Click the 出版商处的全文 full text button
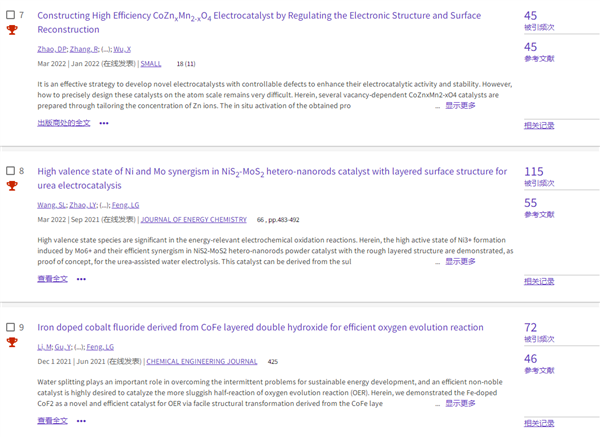600x437 pixels. [x=64, y=123]
